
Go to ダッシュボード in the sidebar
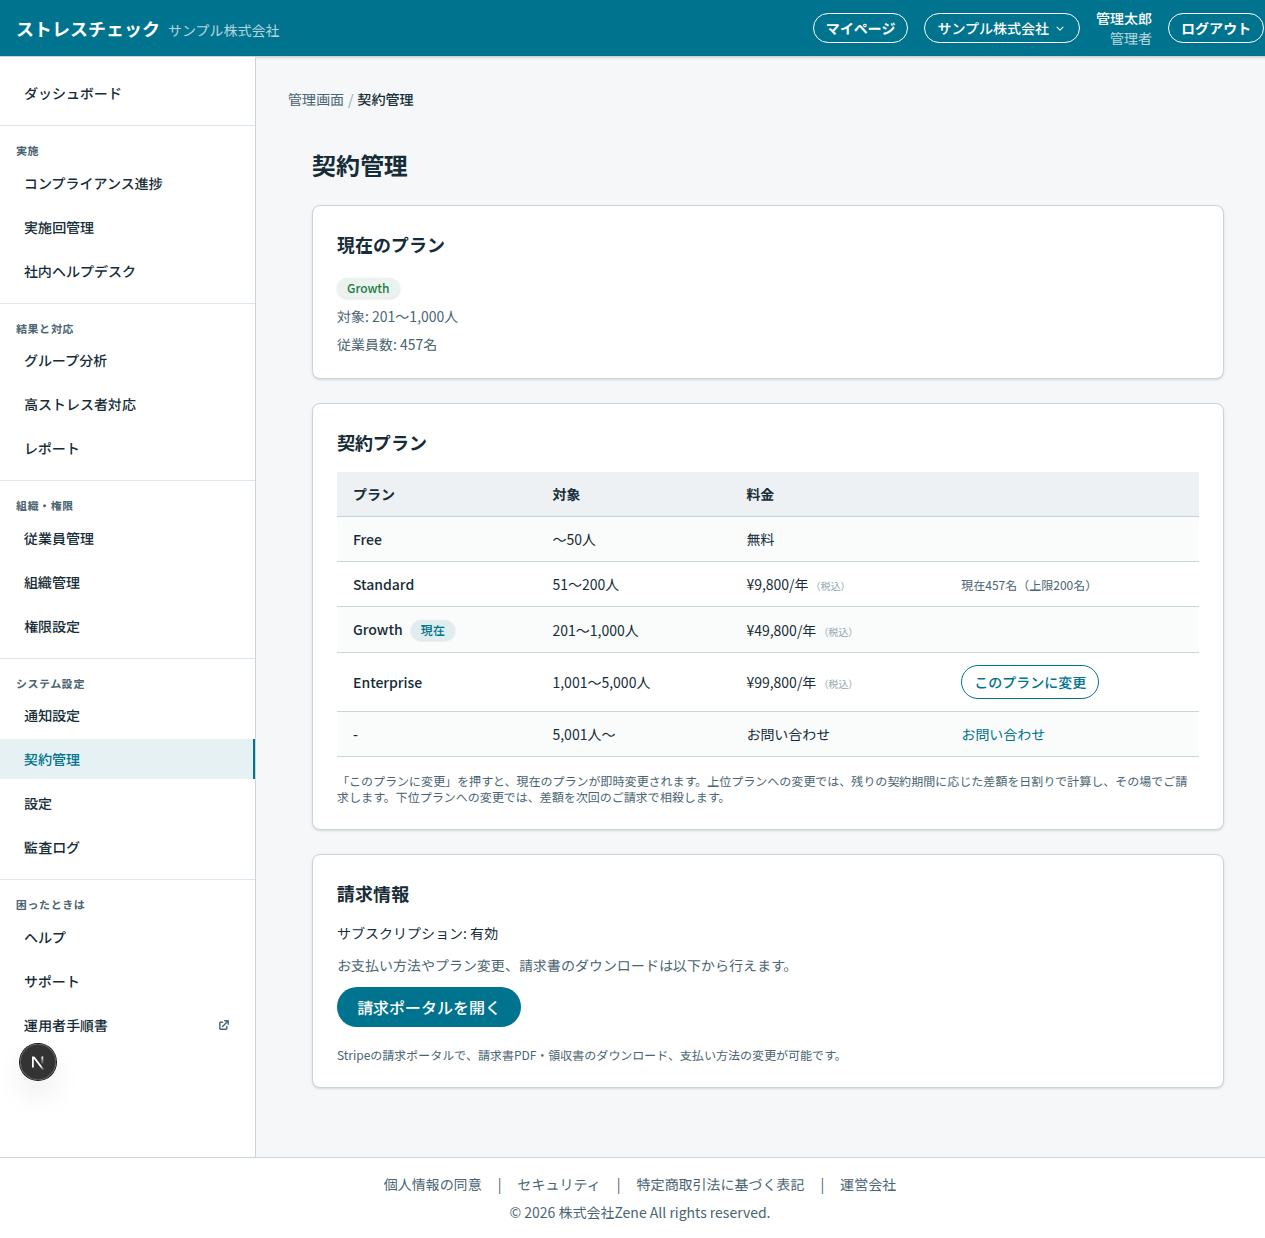[x=127, y=94]
